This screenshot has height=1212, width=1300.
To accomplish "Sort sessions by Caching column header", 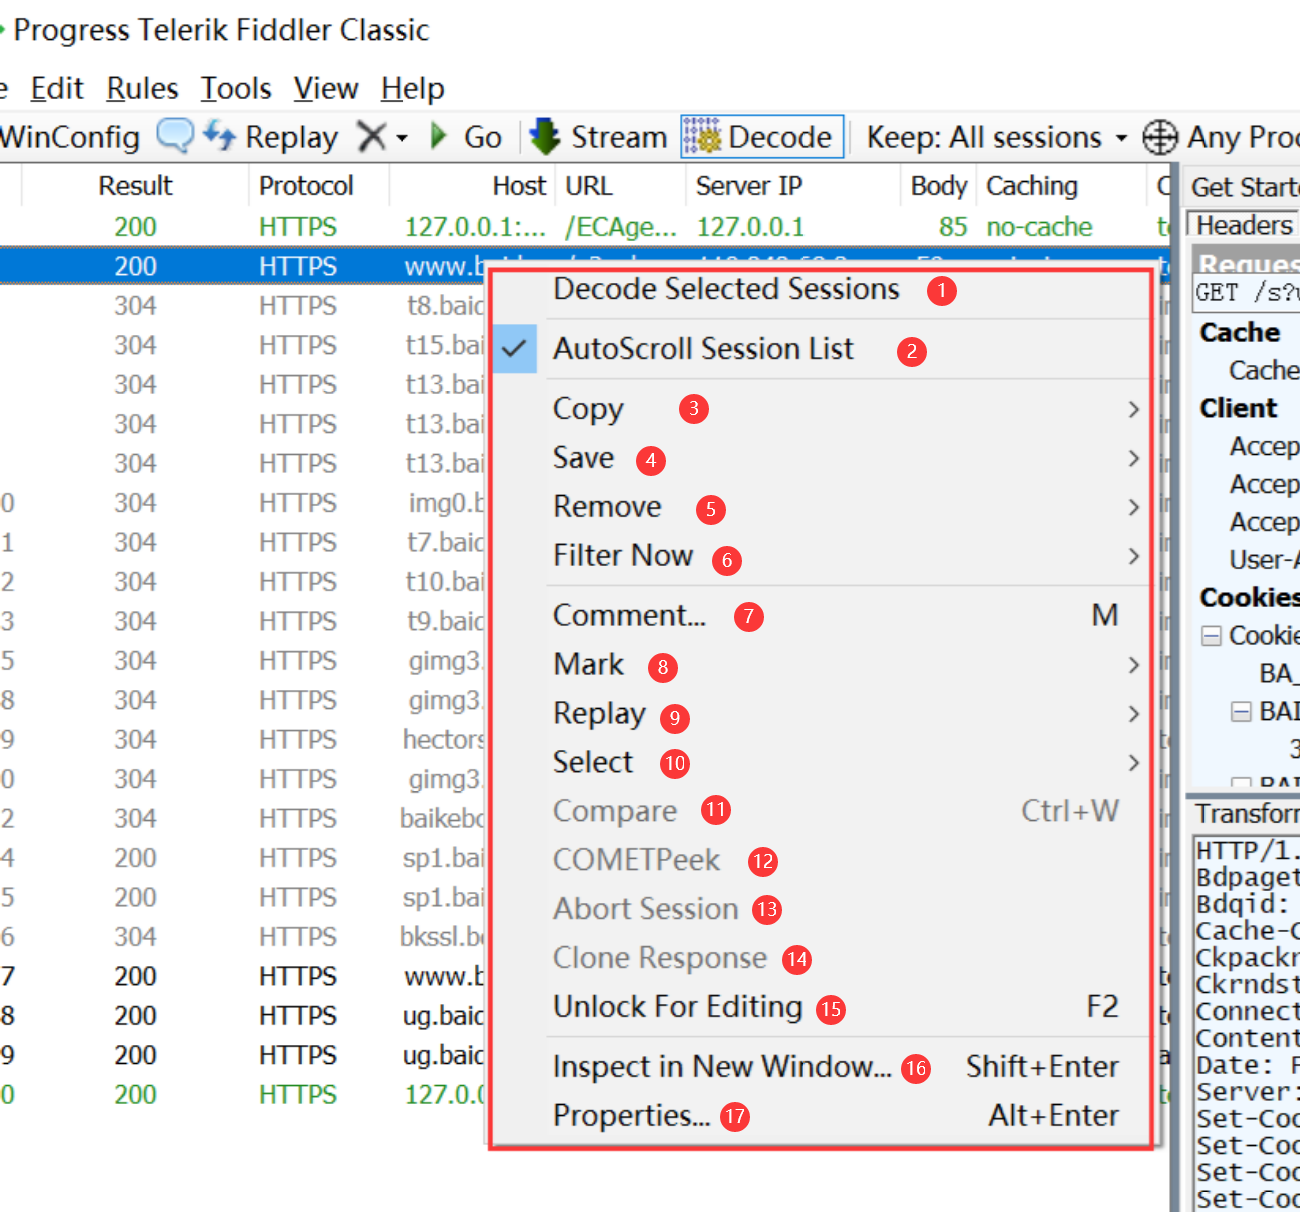I will point(1060,186).
